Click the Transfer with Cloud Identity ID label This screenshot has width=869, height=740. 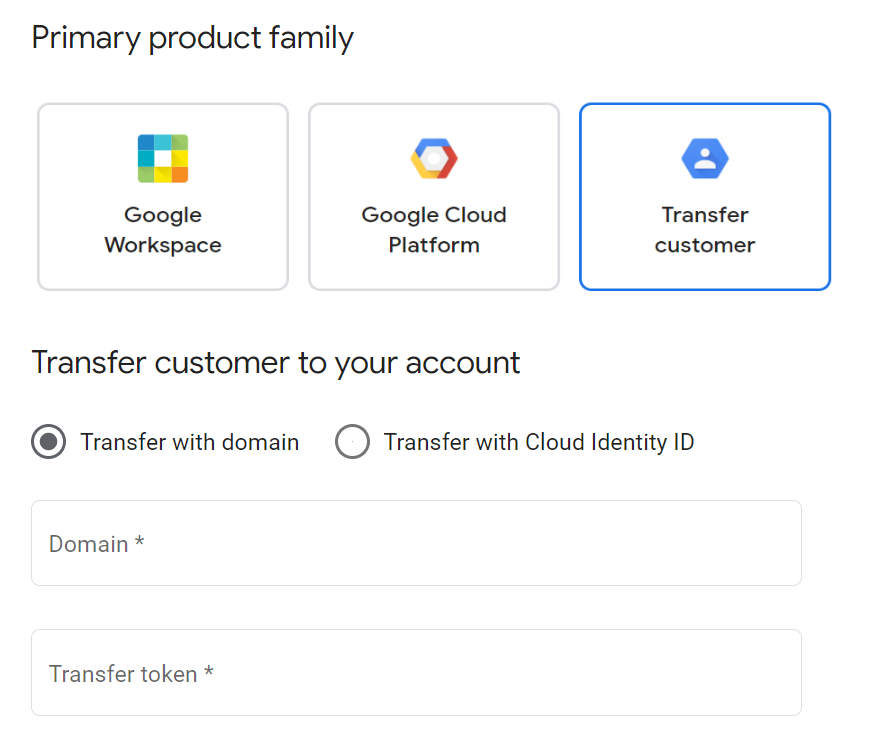[x=538, y=441]
